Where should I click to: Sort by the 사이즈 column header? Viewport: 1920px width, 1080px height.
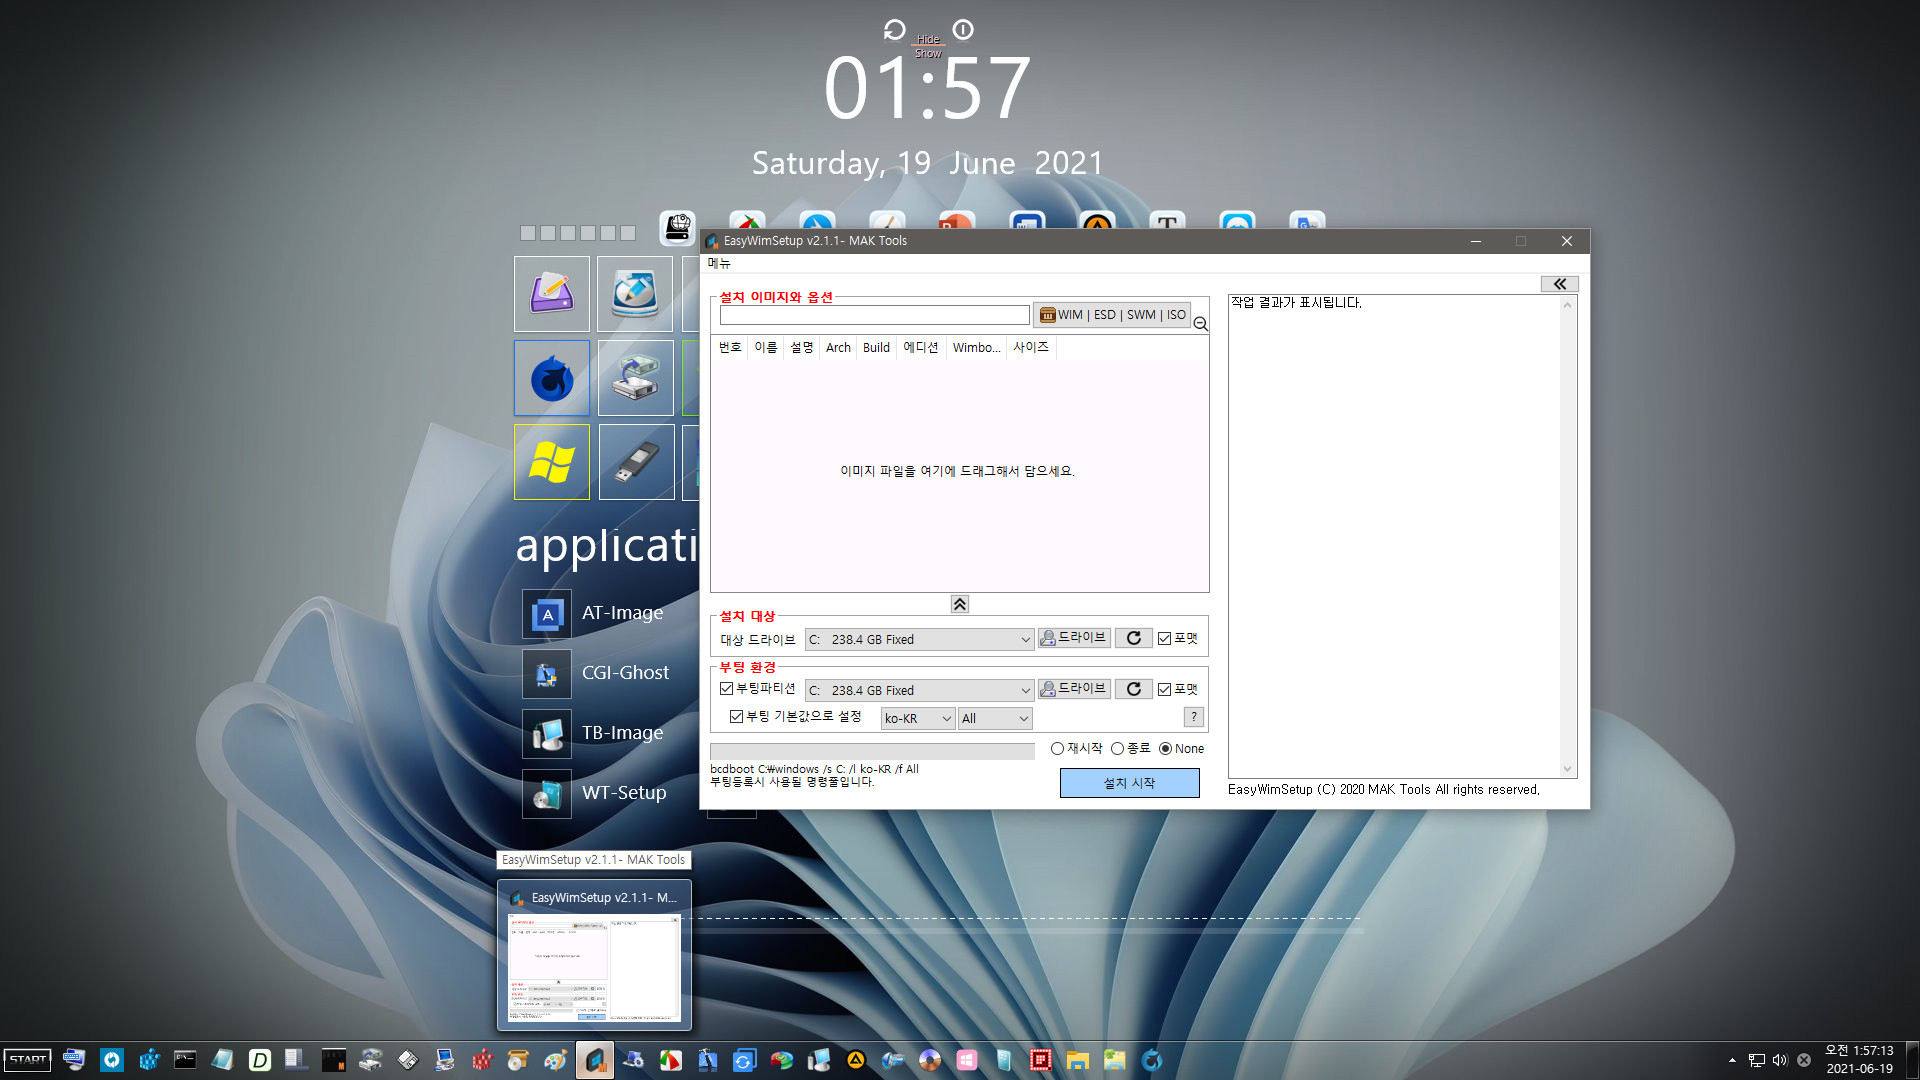1031,347
